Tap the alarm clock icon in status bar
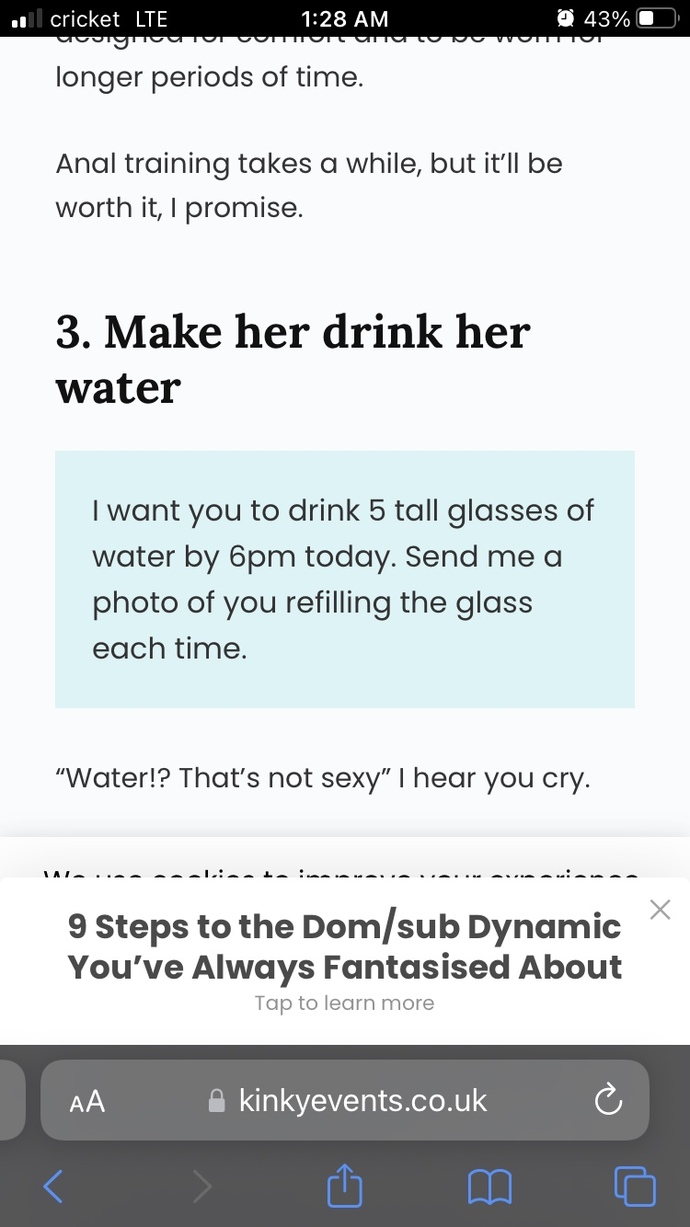 (x=565, y=18)
